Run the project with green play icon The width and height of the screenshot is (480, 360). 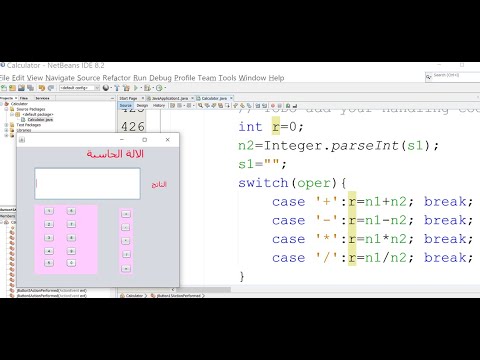click(x=136, y=88)
